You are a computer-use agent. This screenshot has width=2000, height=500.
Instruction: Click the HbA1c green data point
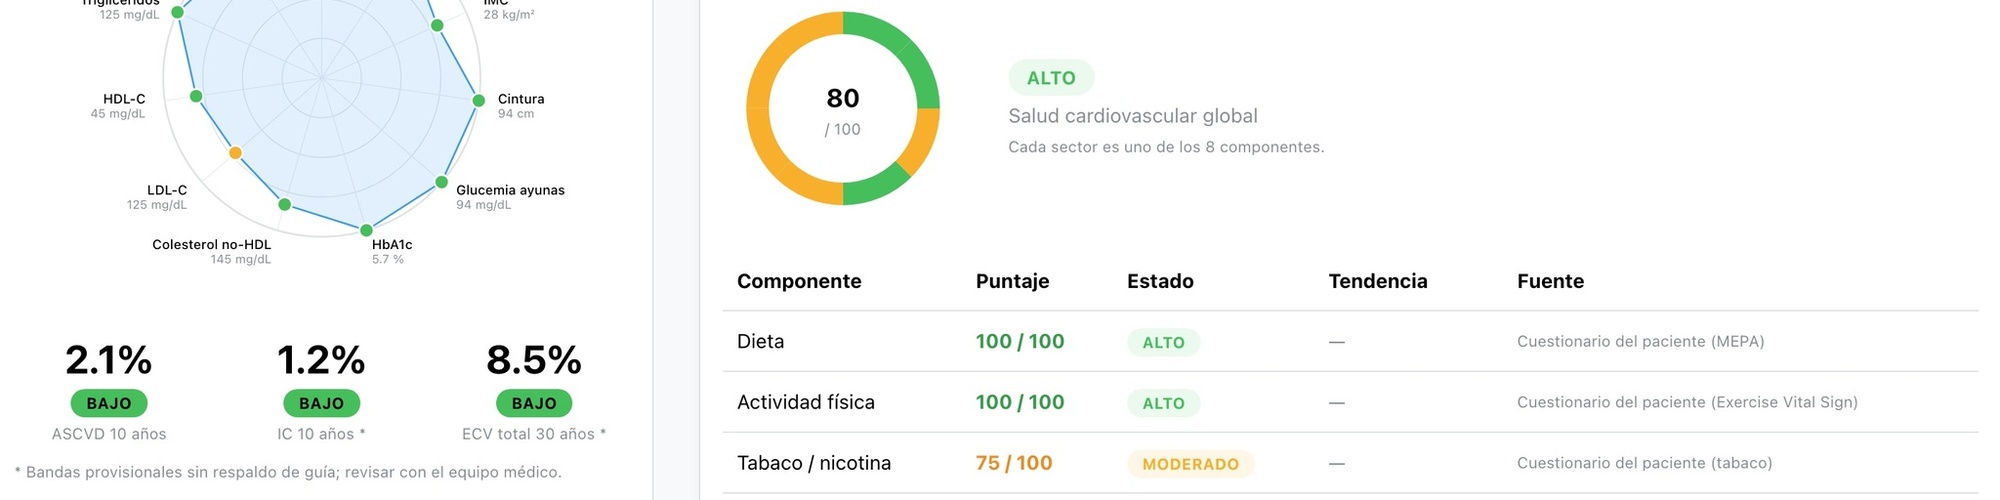[366, 230]
